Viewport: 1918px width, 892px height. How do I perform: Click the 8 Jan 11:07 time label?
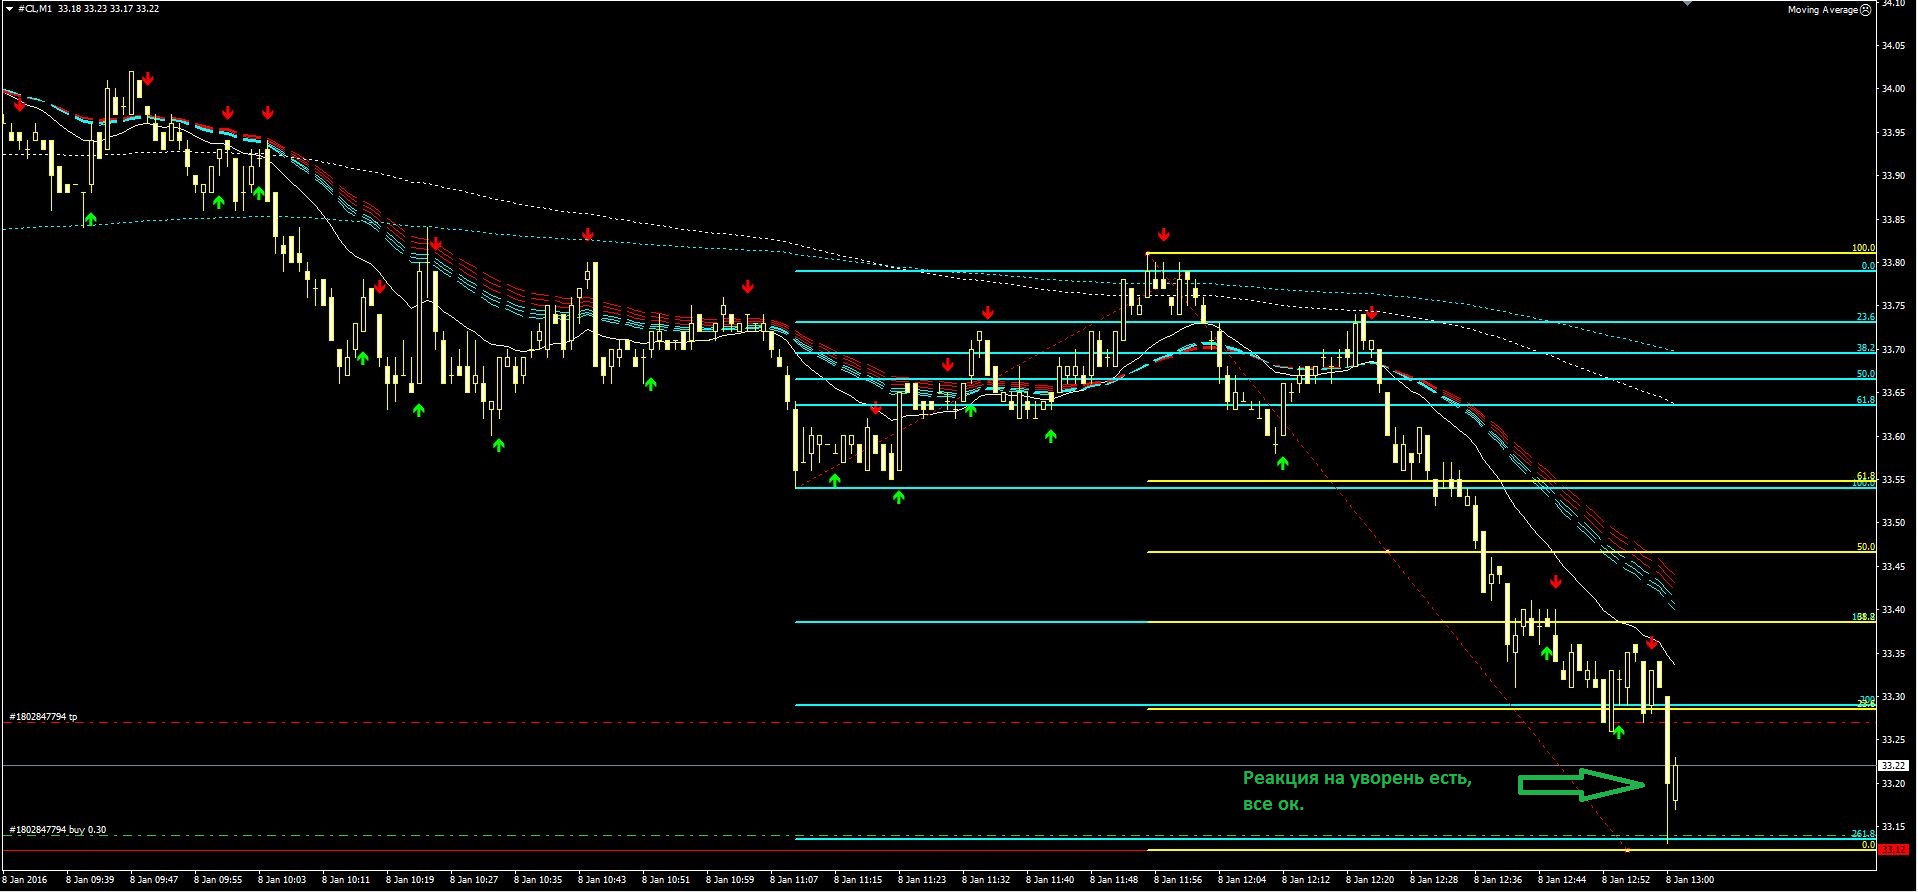[794, 880]
